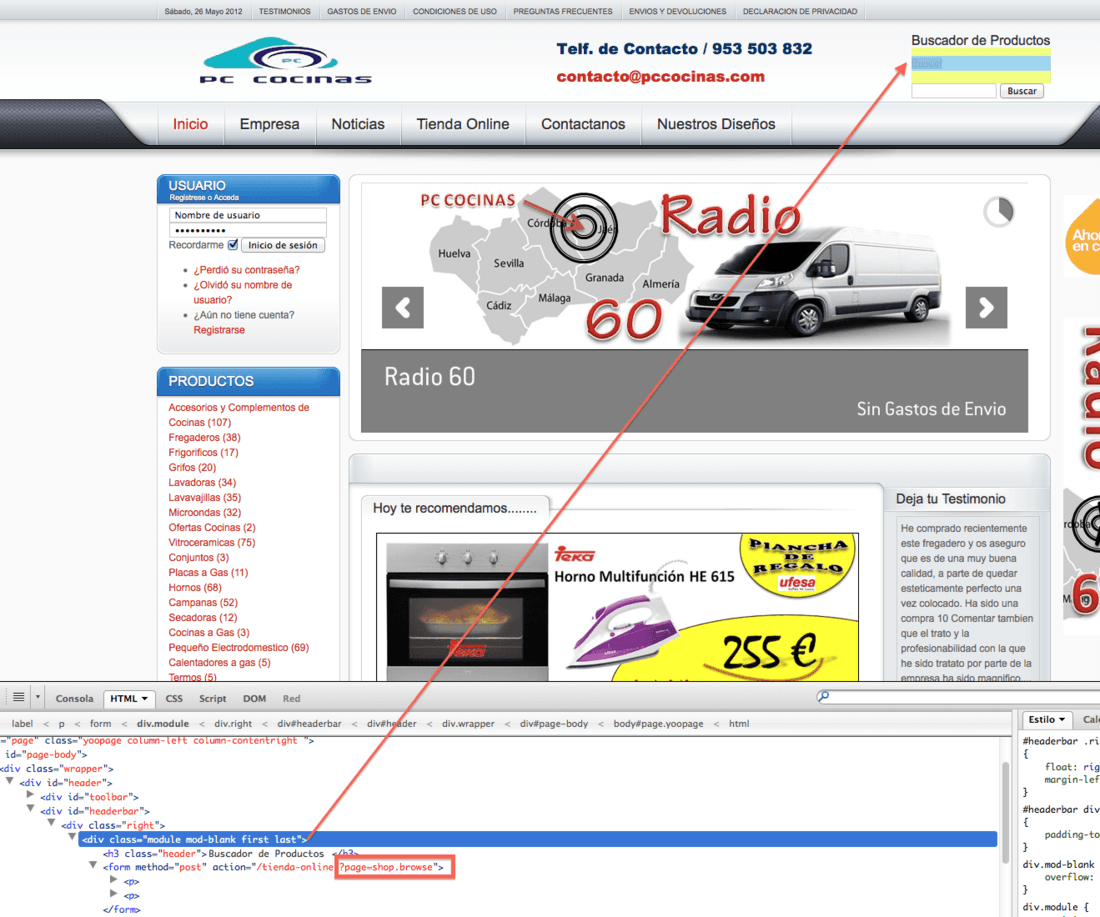
Task: Click the Firebug inspect menu icon
Action: point(18,697)
